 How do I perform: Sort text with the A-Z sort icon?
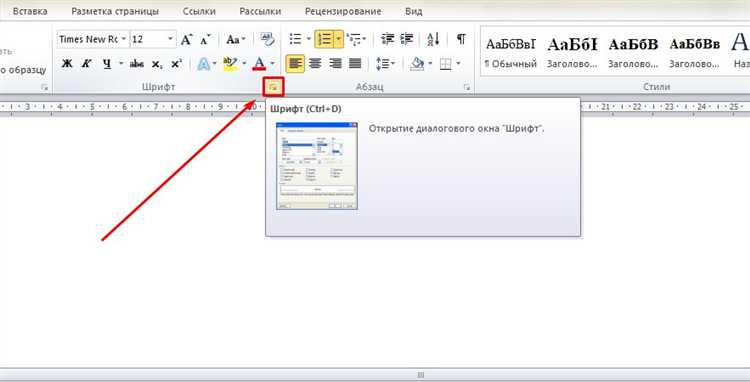[x=433, y=39]
